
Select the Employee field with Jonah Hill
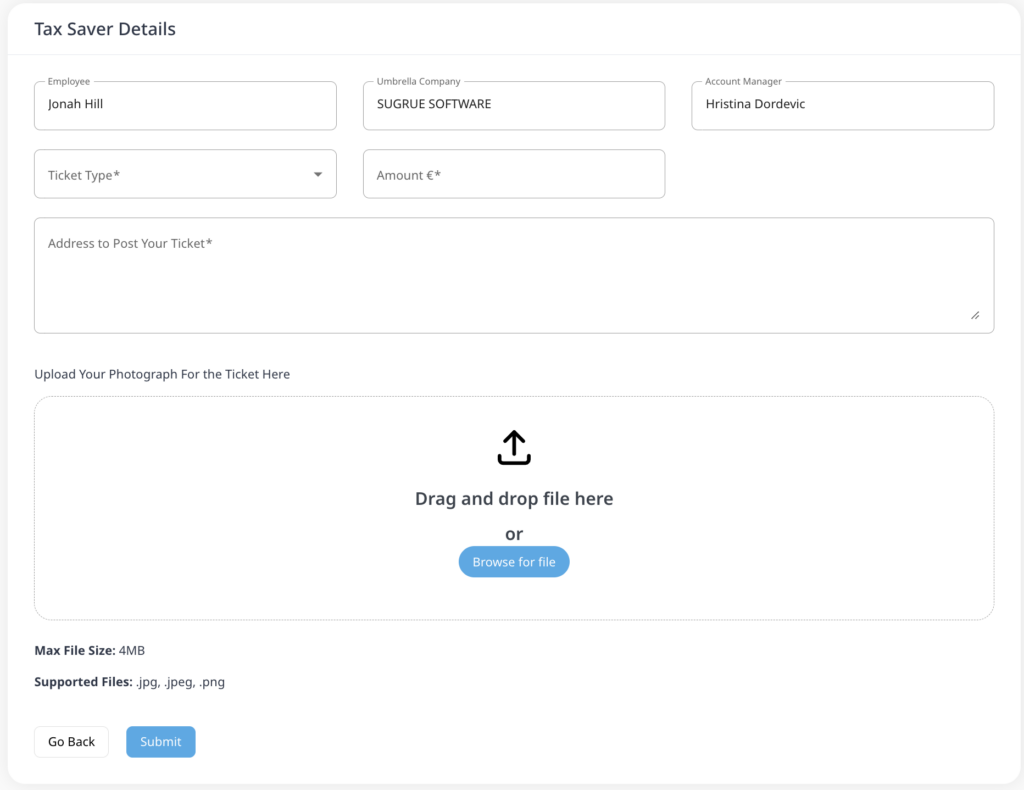(185, 105)
